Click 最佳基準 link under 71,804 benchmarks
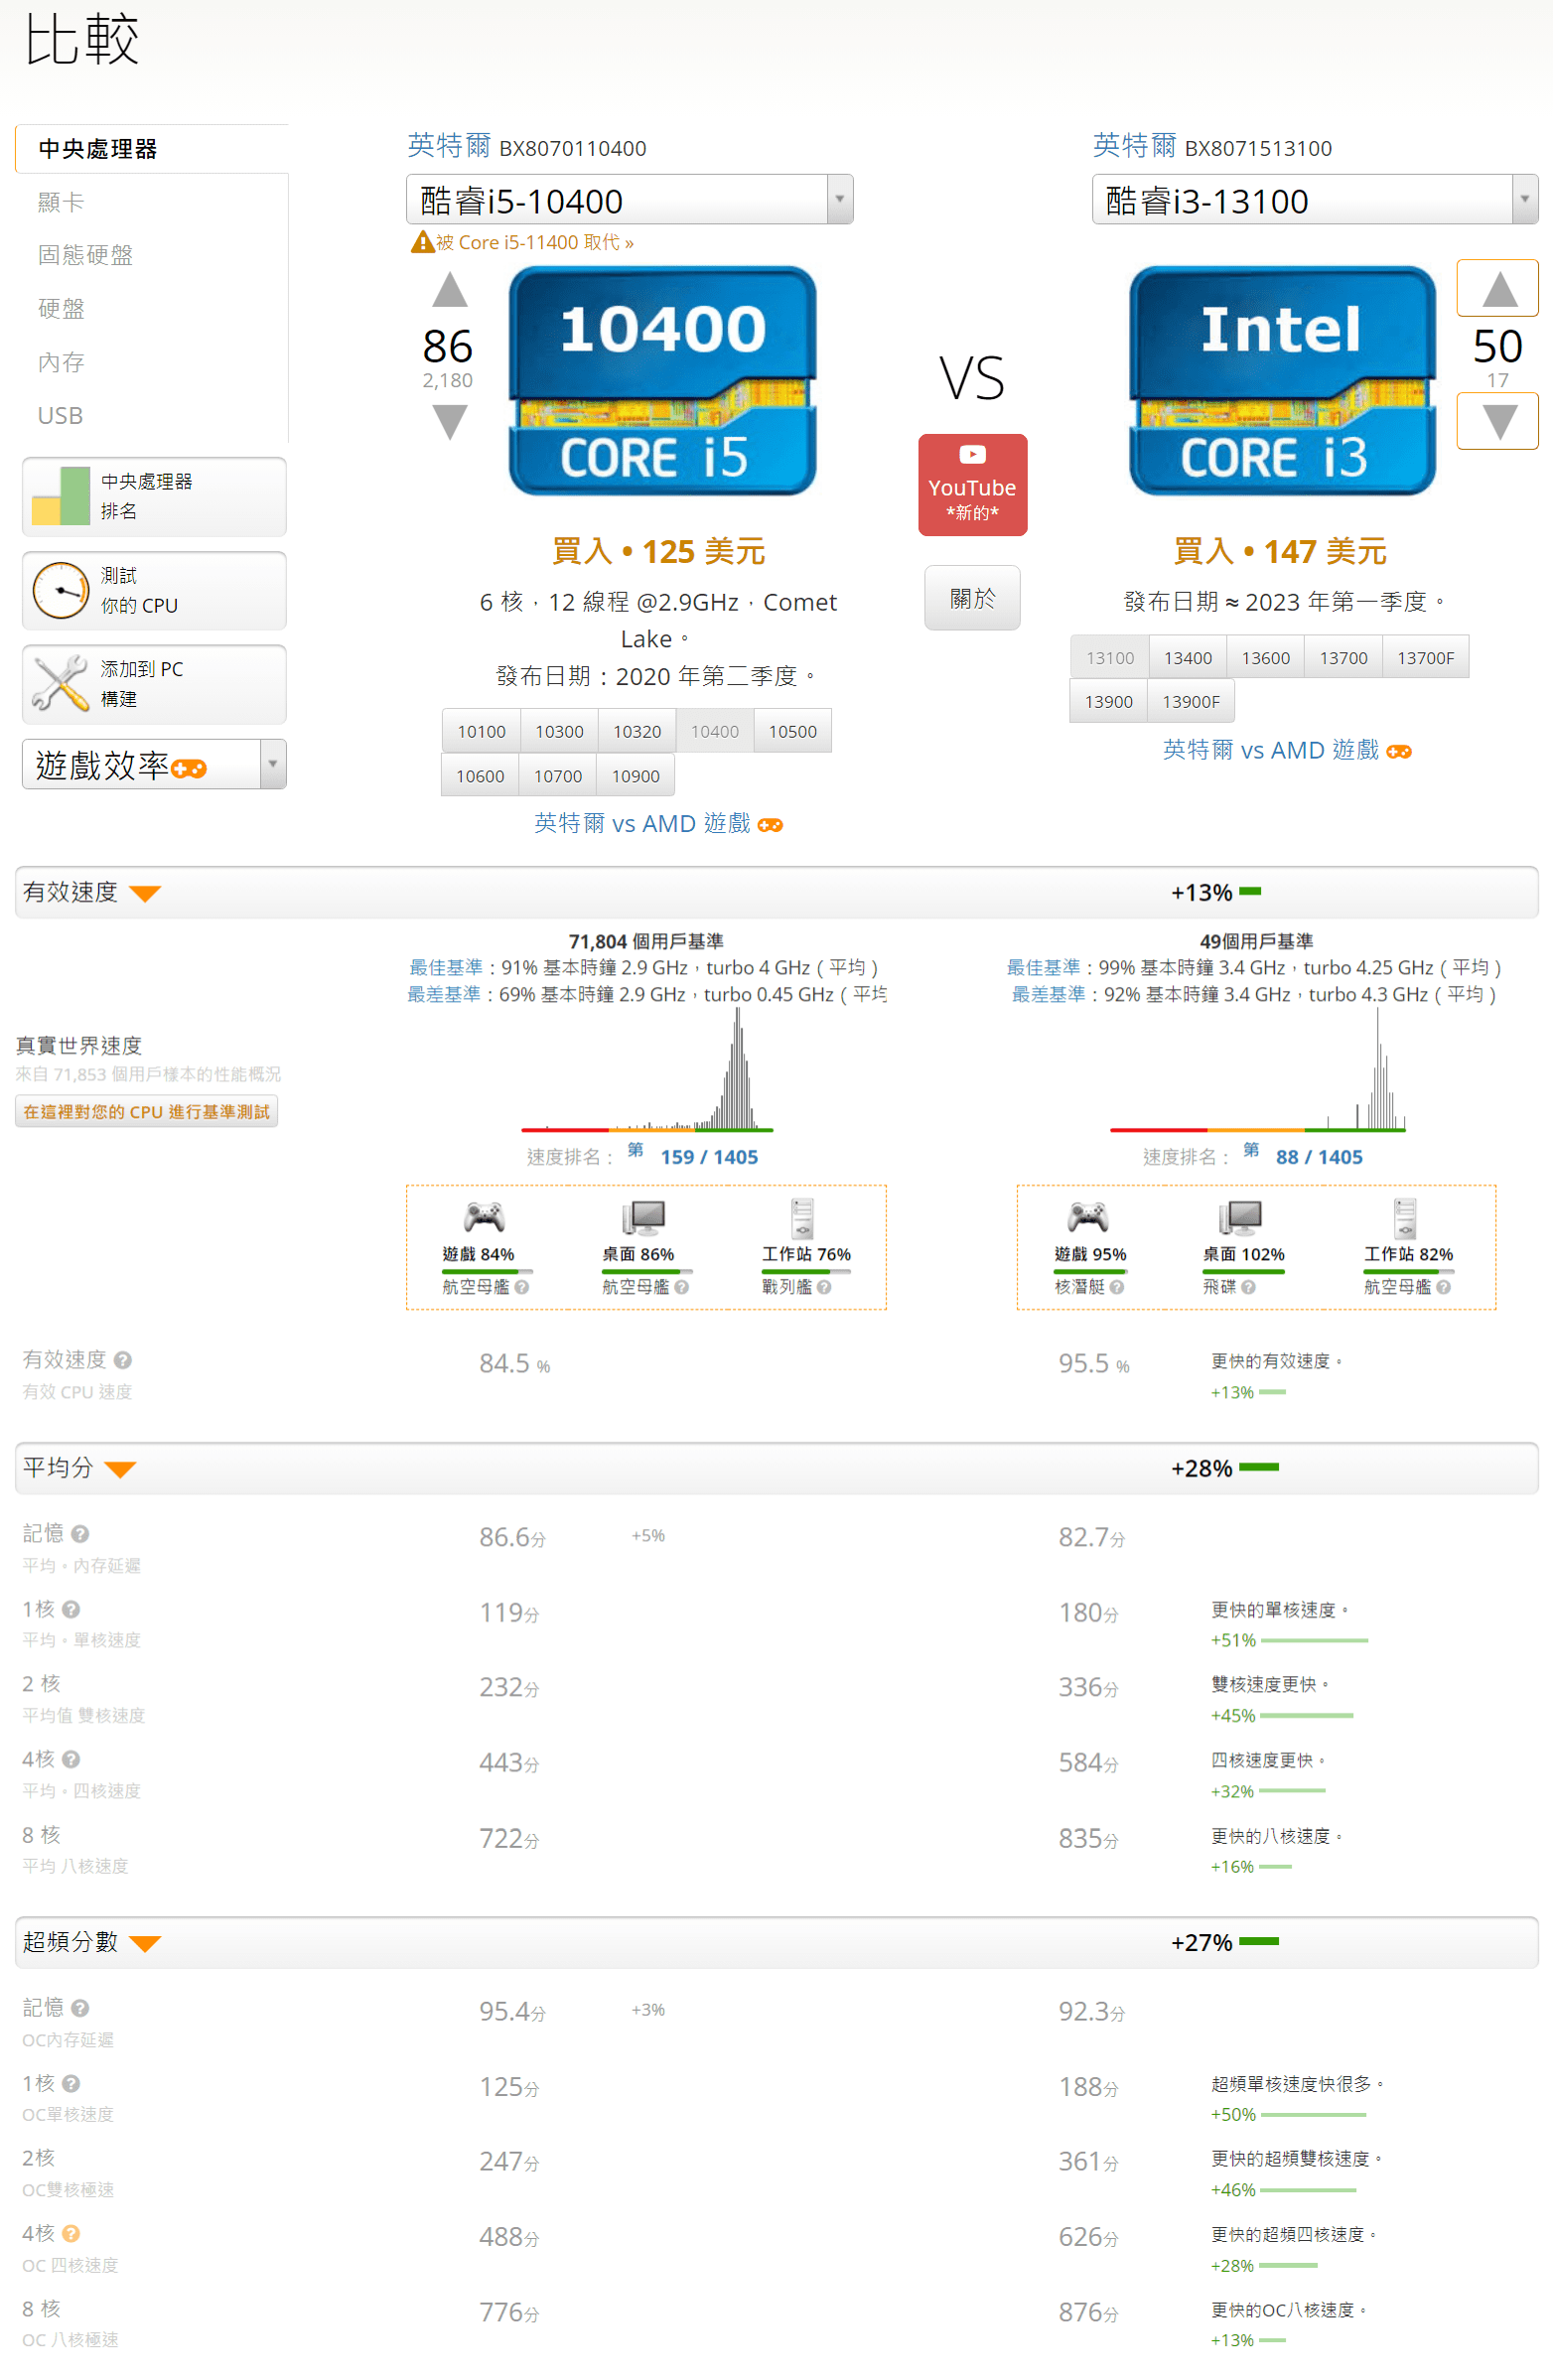Viewport: 1553px width, 2380px height. tap(445, 967)
